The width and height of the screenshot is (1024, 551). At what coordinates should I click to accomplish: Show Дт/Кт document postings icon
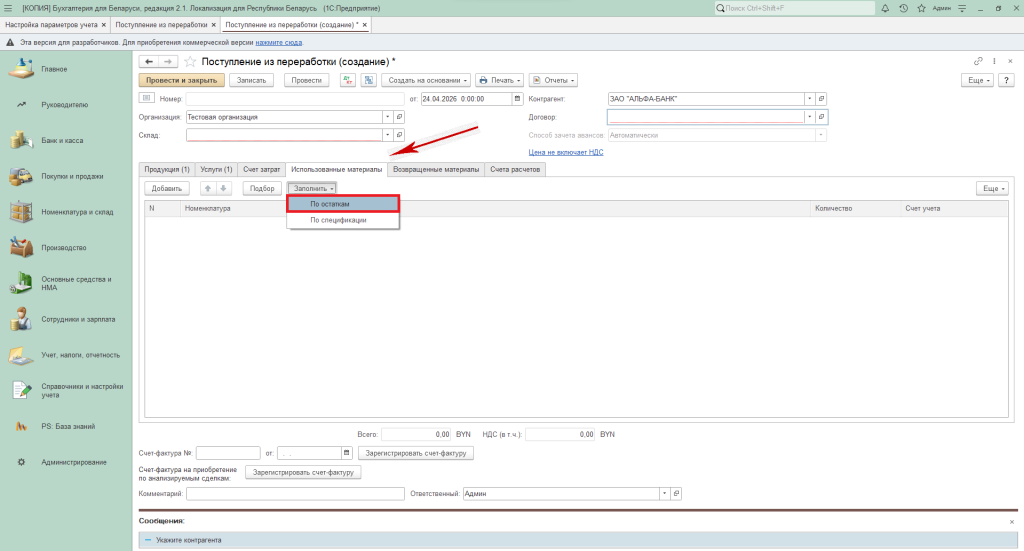pos(349,80)
